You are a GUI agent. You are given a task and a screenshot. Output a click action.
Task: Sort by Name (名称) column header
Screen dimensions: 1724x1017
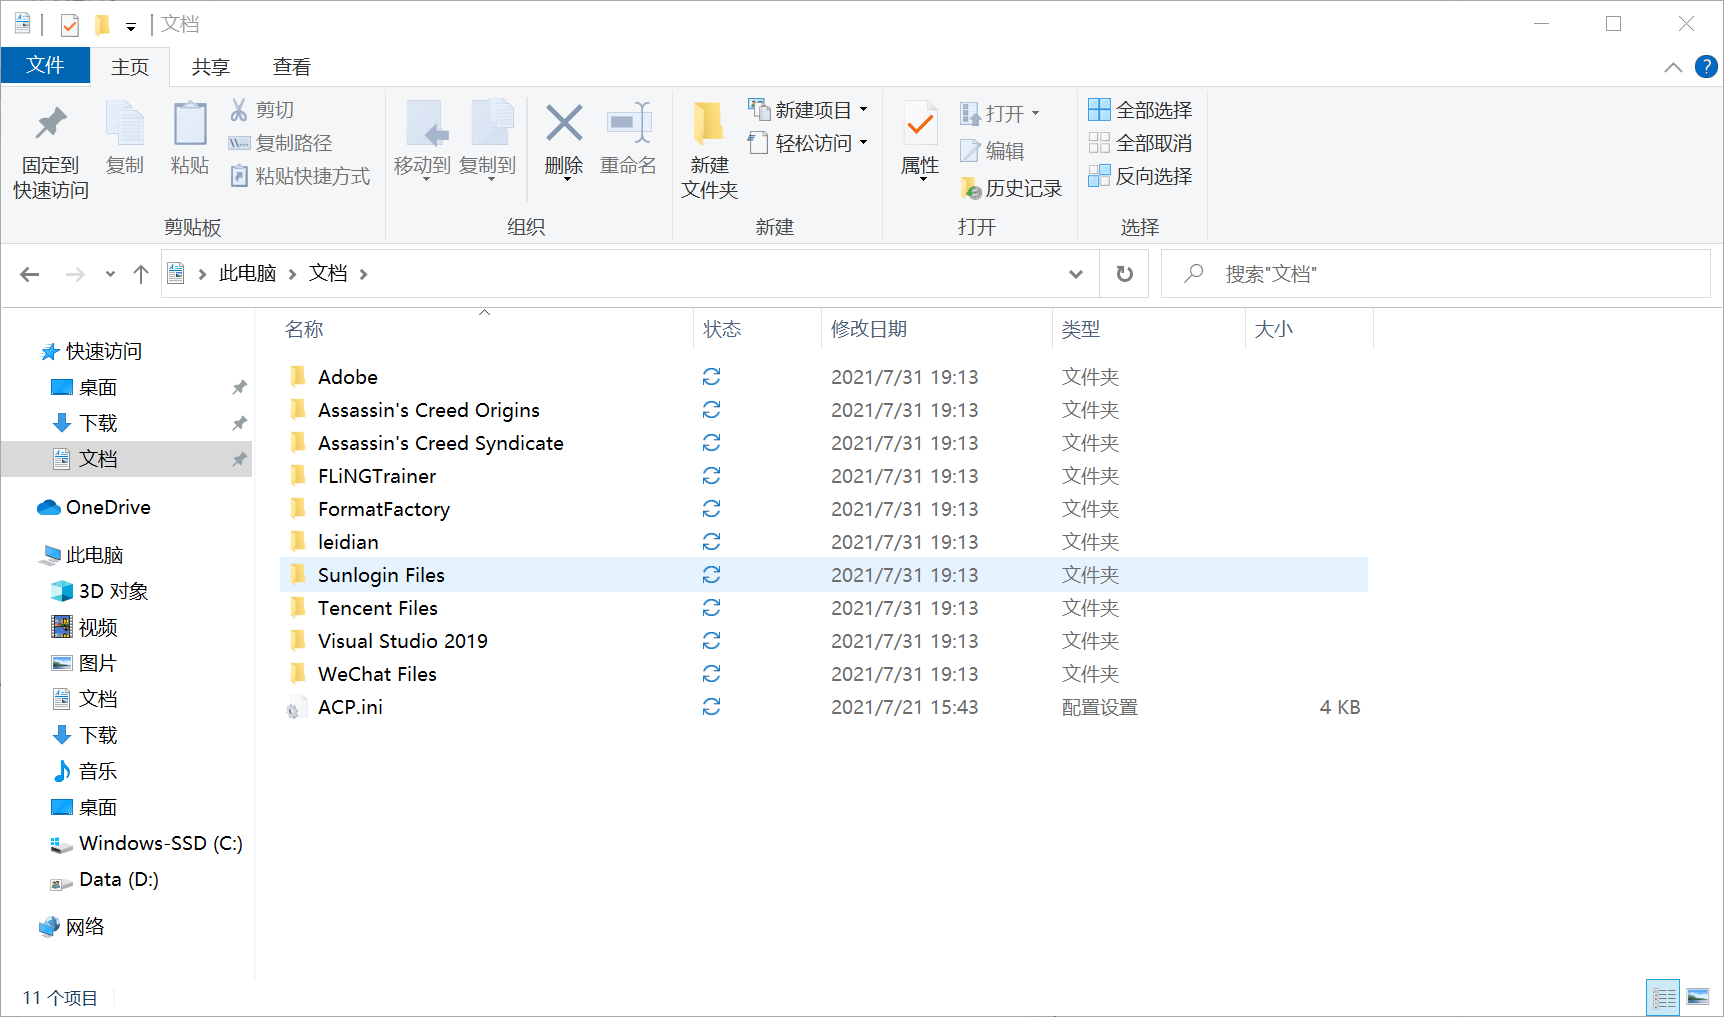304,329
